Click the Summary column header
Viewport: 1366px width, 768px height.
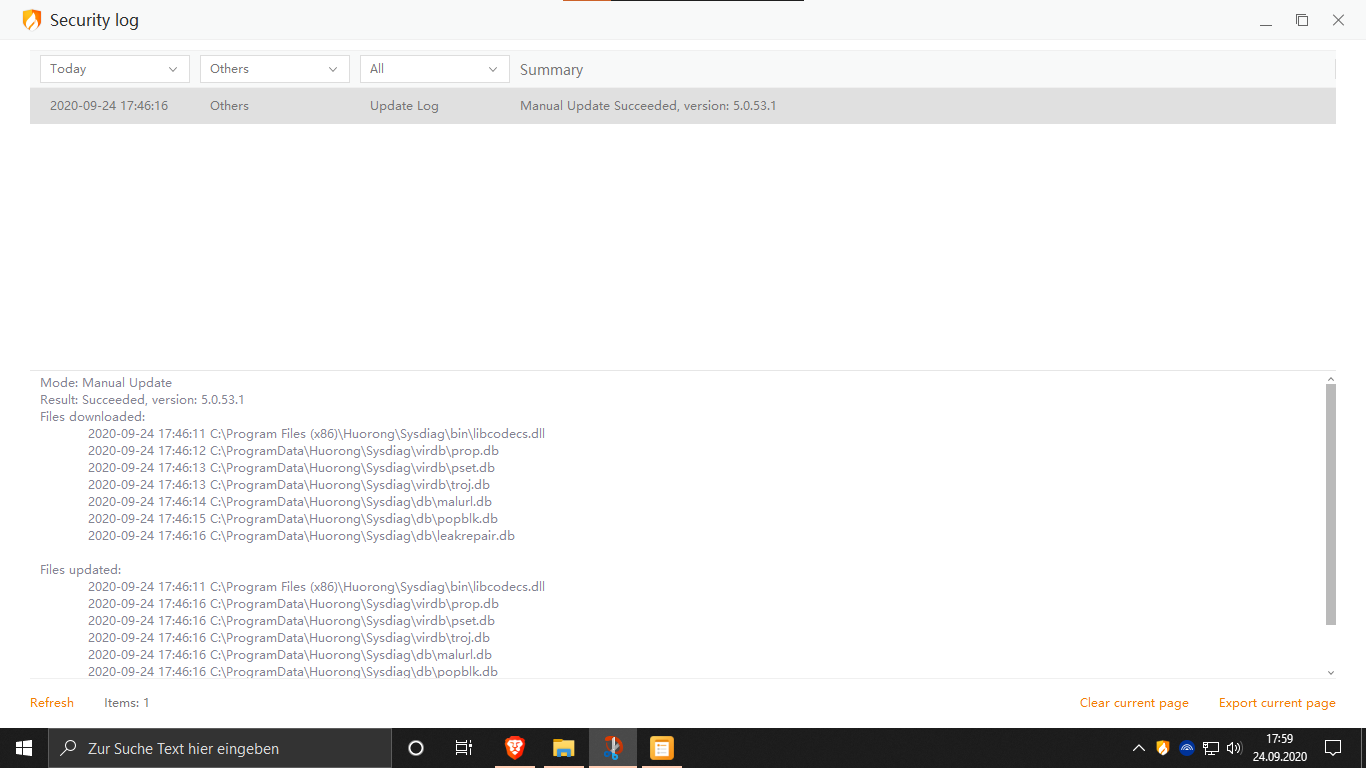click(551, 70)
